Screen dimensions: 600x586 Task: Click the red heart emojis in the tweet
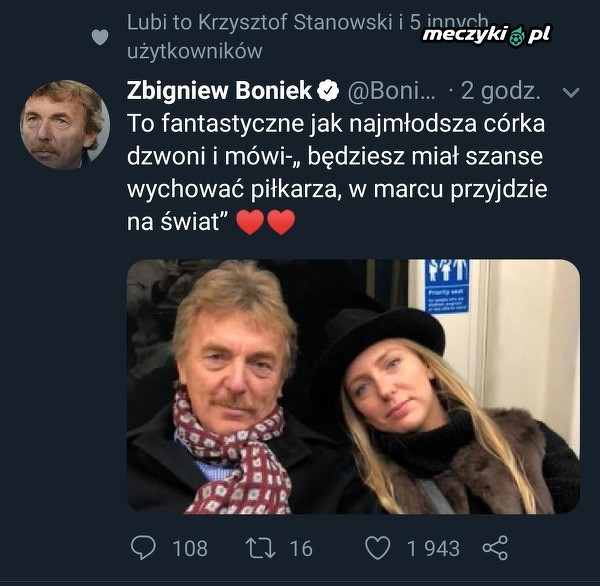tap(266, 222)
